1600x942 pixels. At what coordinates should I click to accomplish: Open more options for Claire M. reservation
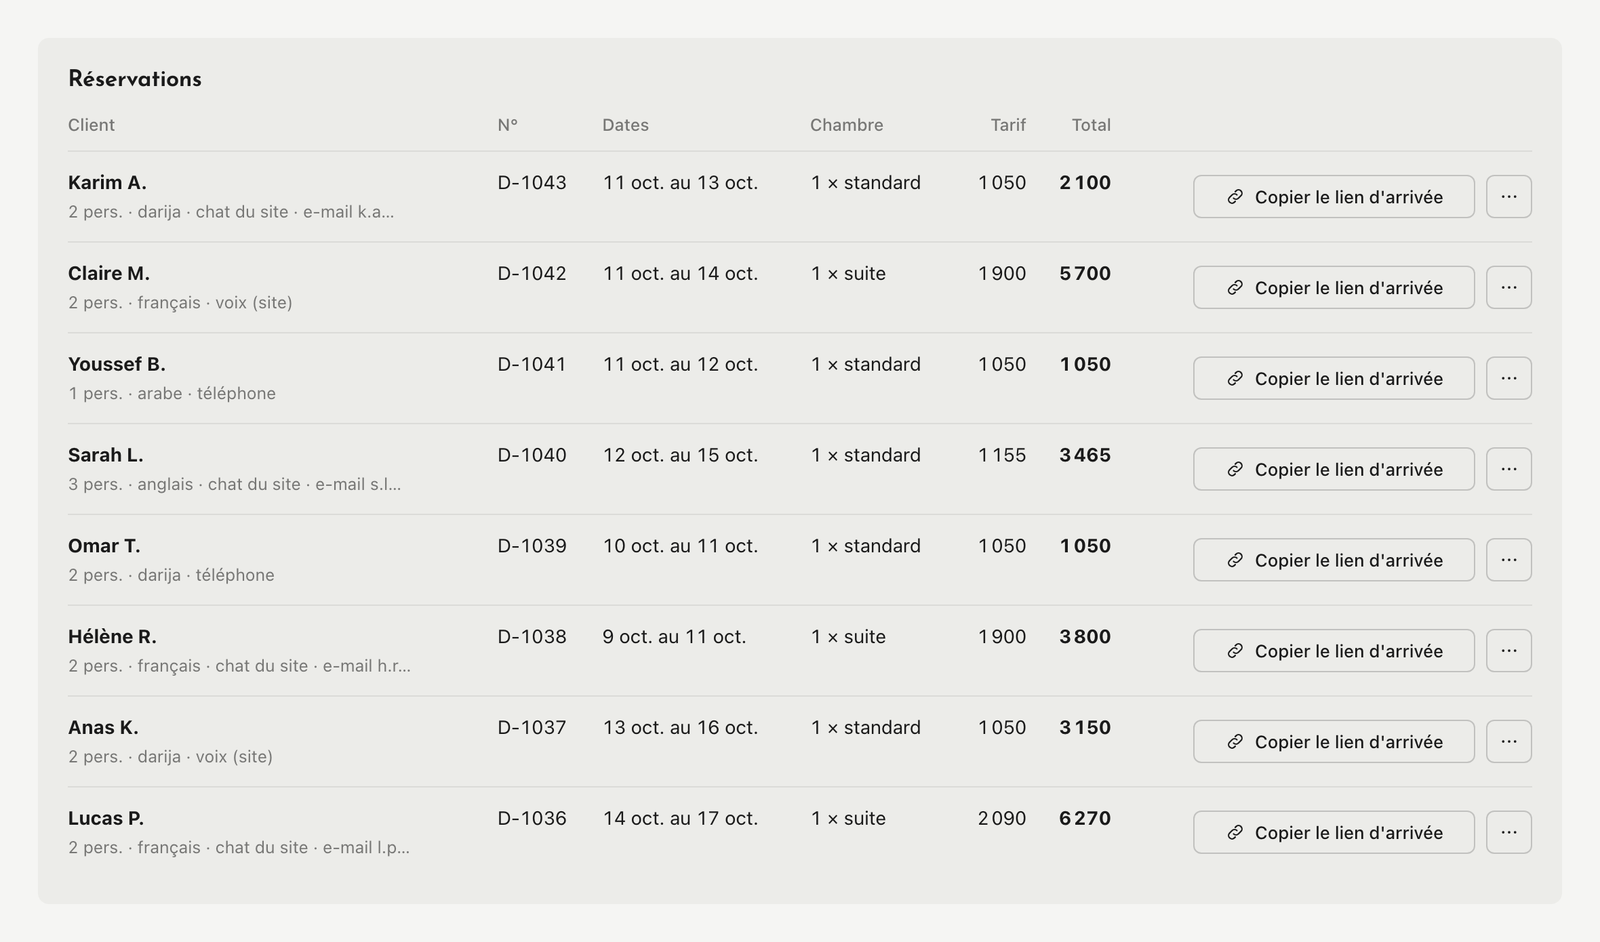pos(1509,288)
